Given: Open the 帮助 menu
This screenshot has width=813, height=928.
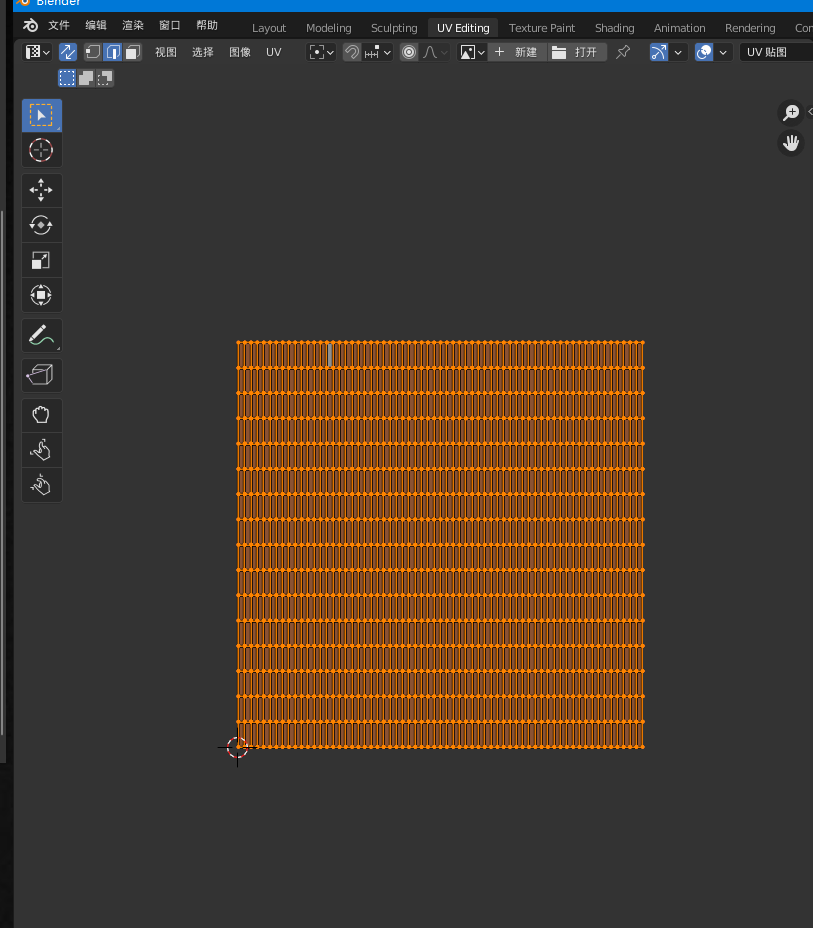Looking at the screenshot, I should [207, 25].
